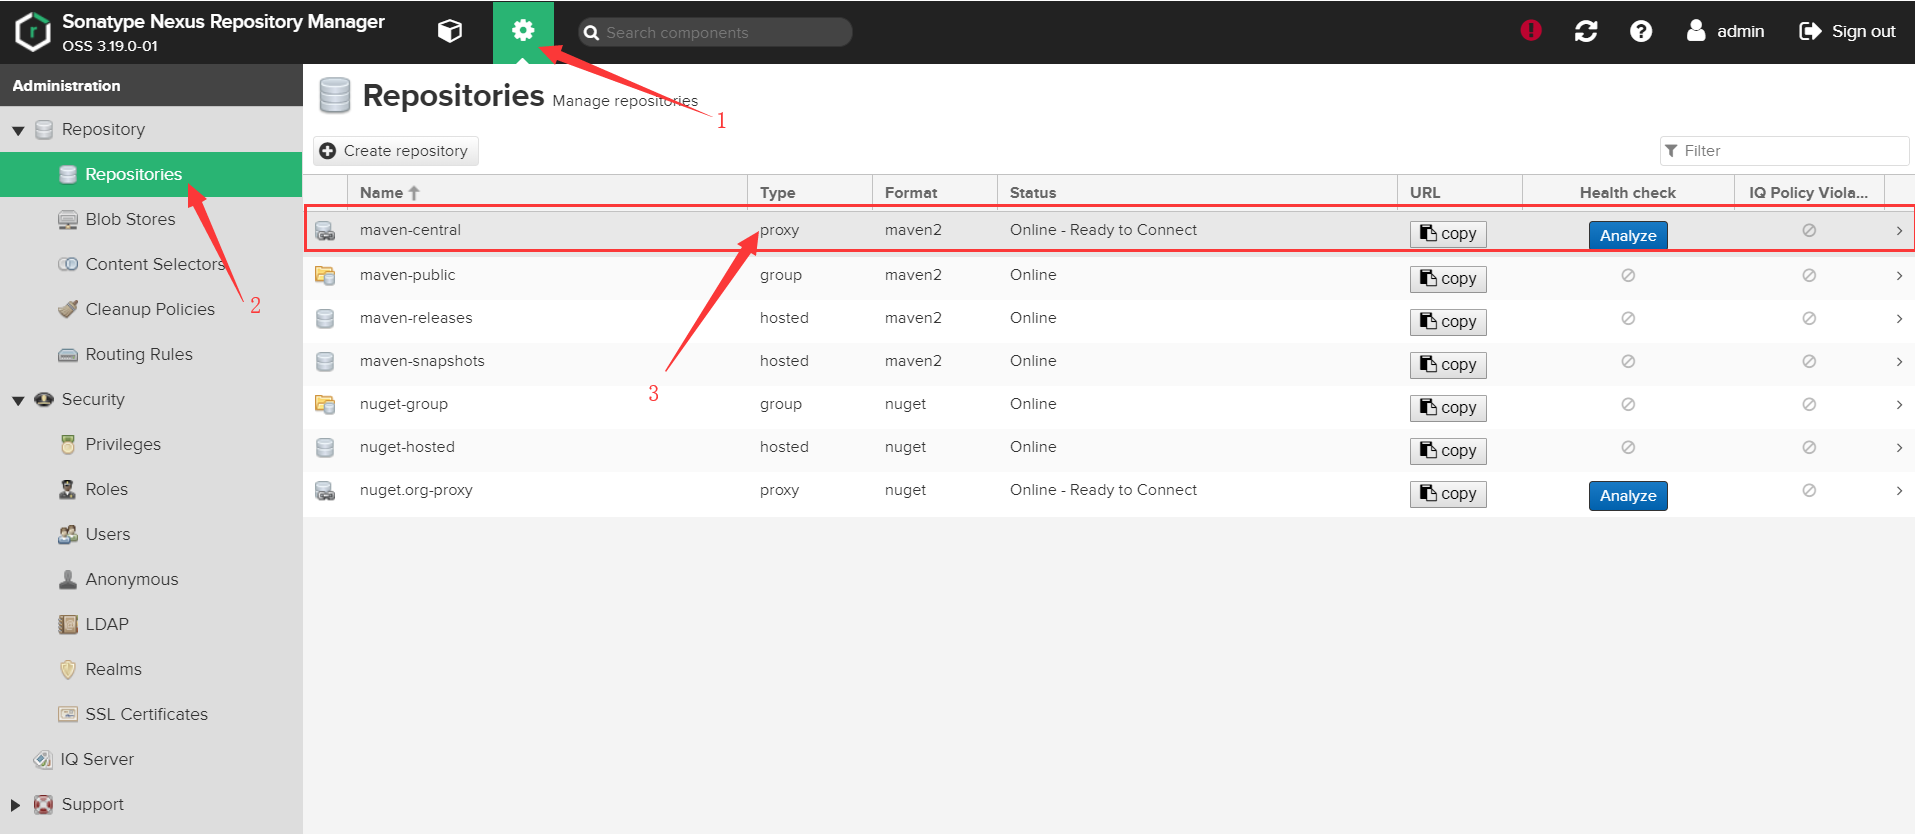Open the Help question mark icon

point(1641,31)
